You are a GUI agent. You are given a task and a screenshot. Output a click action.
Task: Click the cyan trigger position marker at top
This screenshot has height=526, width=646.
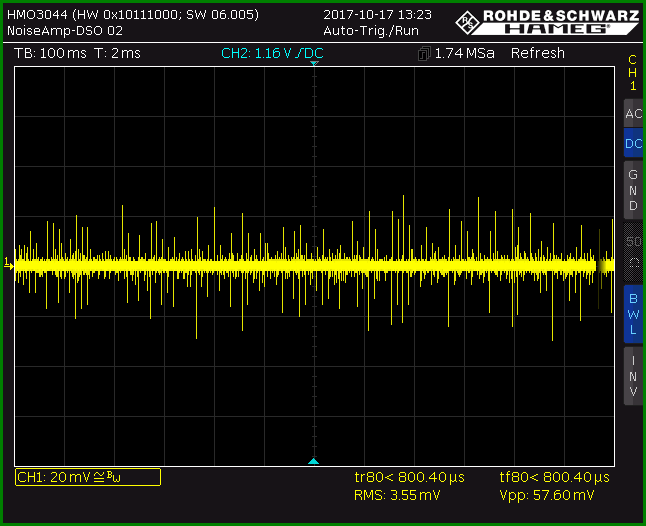pyautogui.click(x=314, y=63)
